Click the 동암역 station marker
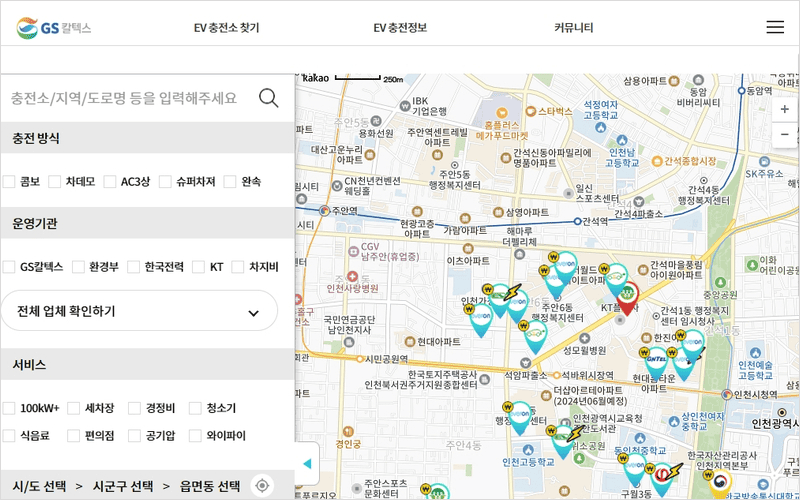Screen dimensions: 800x500 [741, 91]
